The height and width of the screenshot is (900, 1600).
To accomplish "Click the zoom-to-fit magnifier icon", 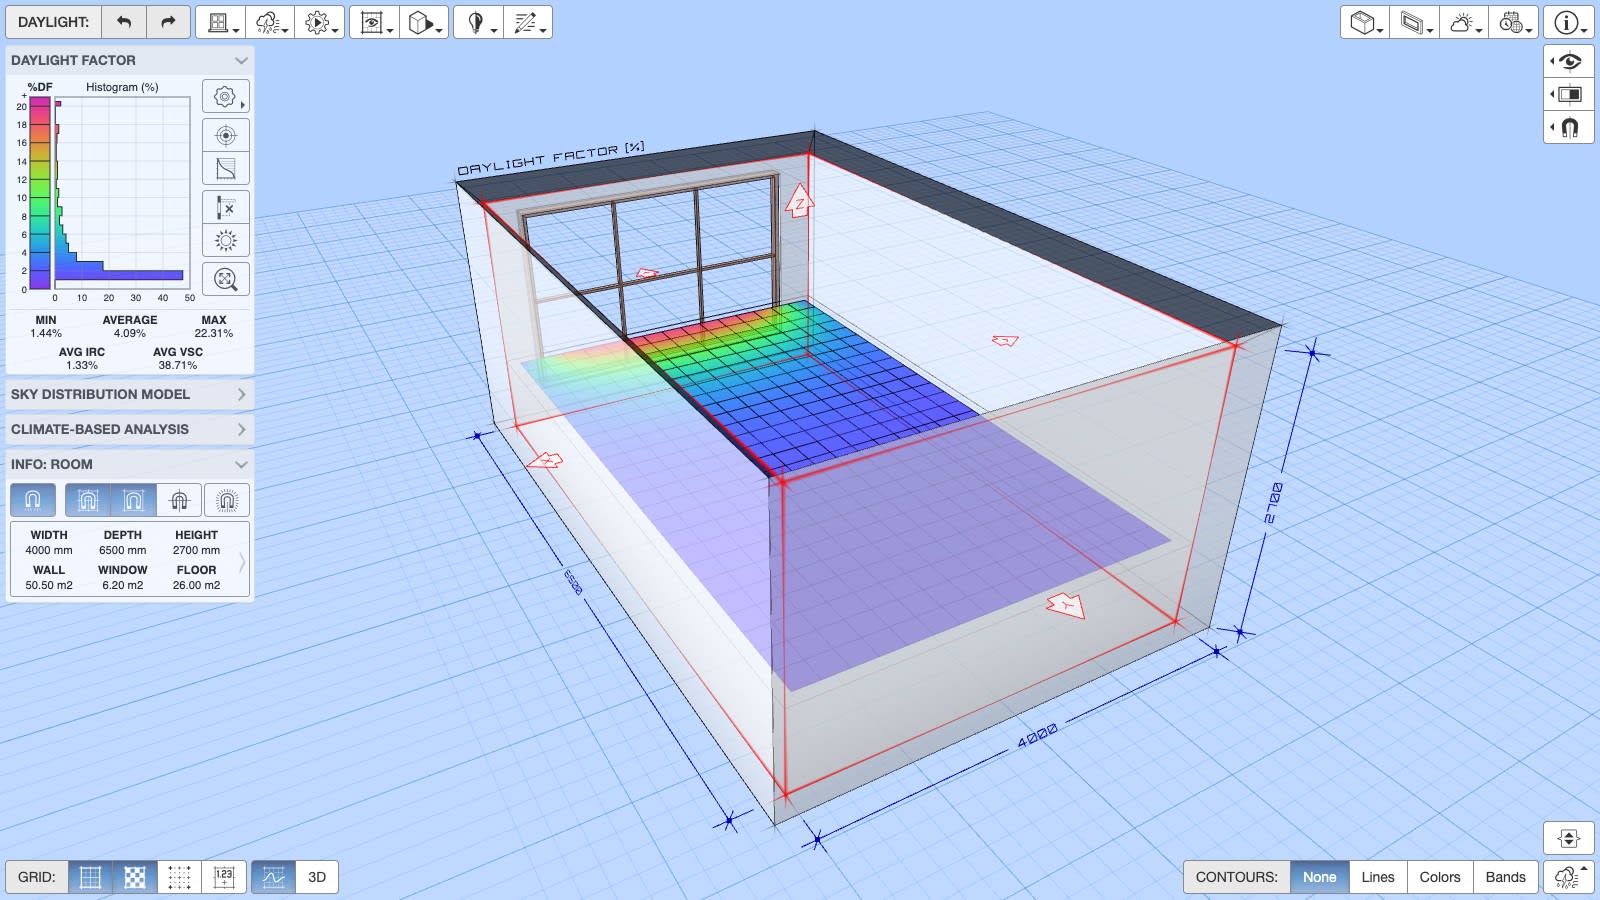I will (226, 279).
